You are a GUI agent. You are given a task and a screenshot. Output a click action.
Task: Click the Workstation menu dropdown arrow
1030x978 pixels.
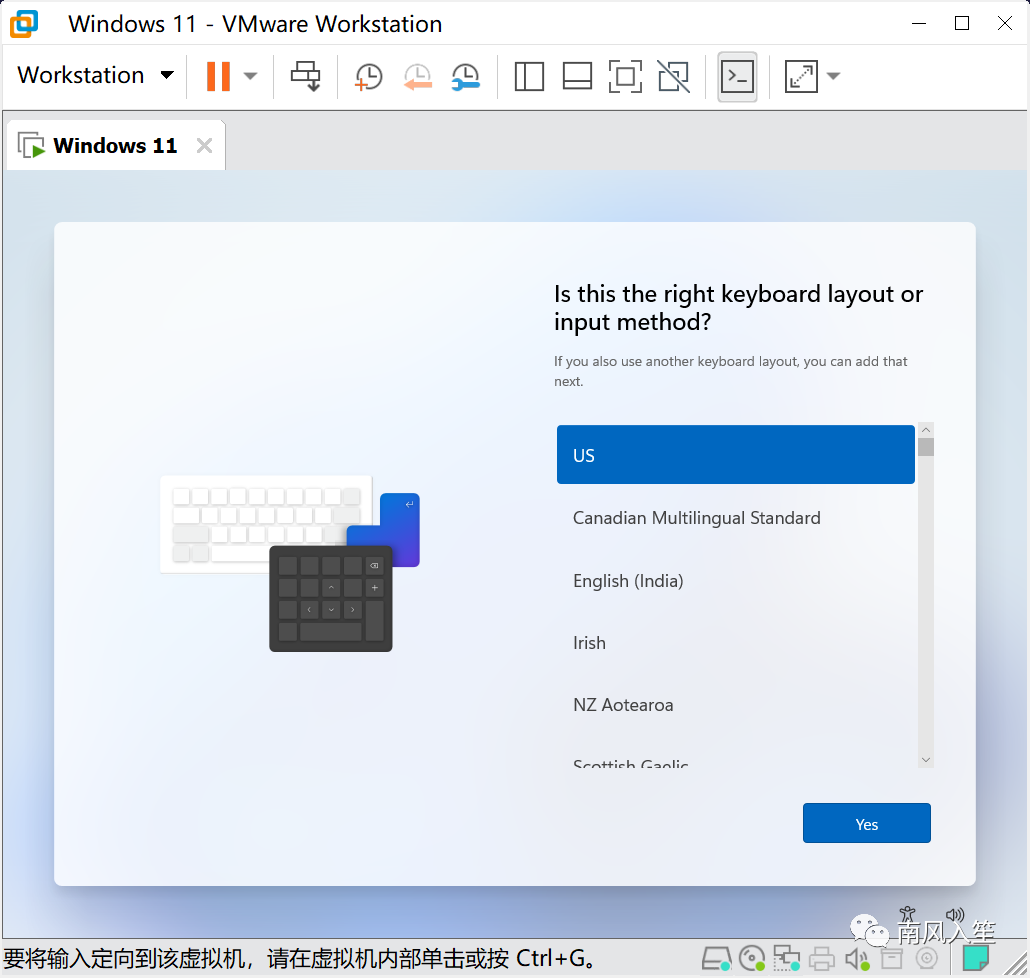coord(168,76)
